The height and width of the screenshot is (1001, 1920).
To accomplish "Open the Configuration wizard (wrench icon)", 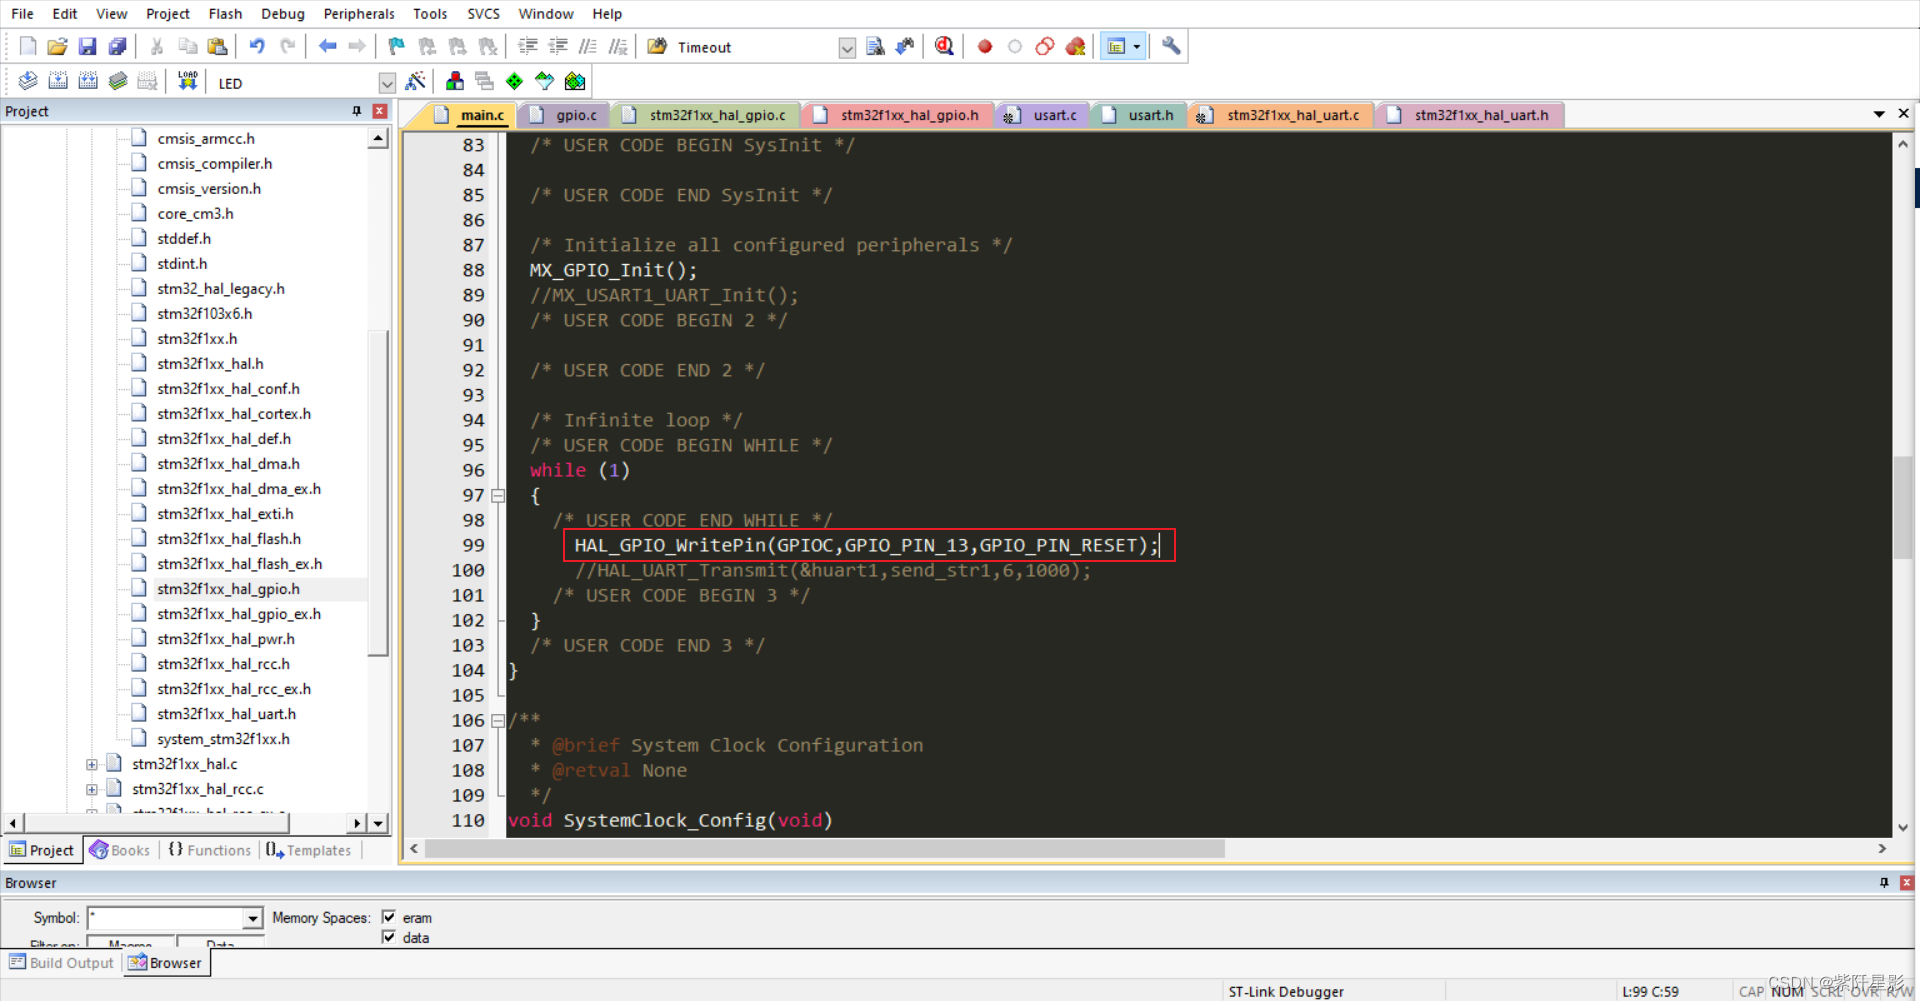I will pos(1169,46).
